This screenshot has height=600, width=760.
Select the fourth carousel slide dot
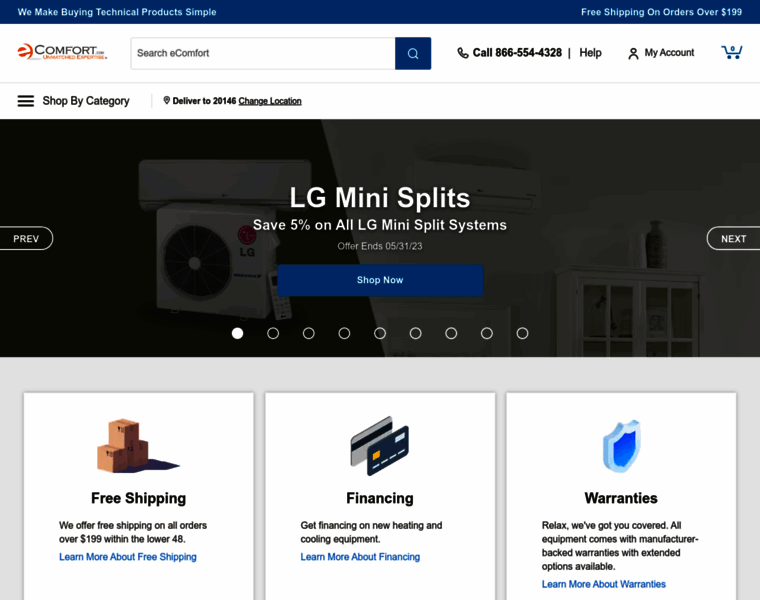[x=344, y=333]
